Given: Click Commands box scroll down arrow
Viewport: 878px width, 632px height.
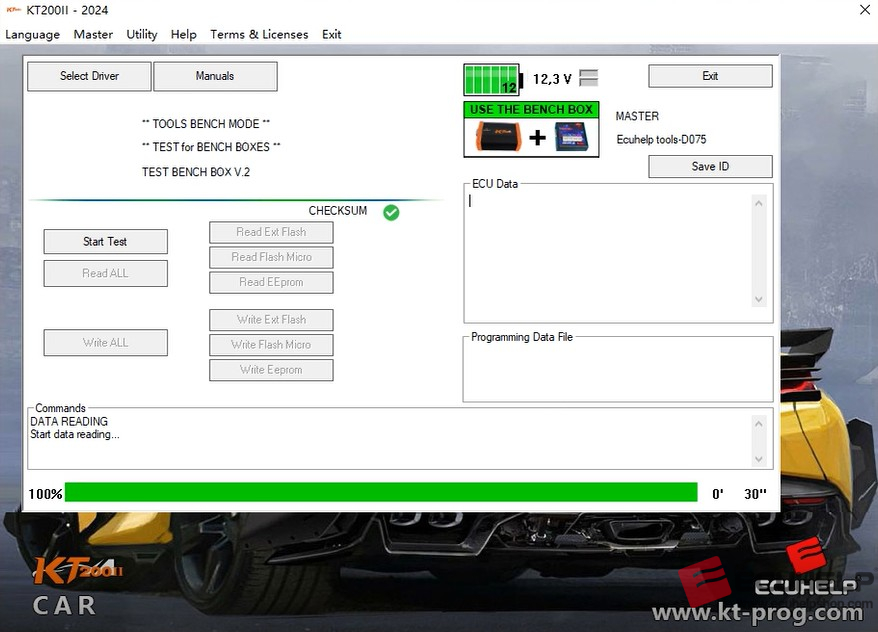Looking at the screenshot, I should (x=759, y=459).
